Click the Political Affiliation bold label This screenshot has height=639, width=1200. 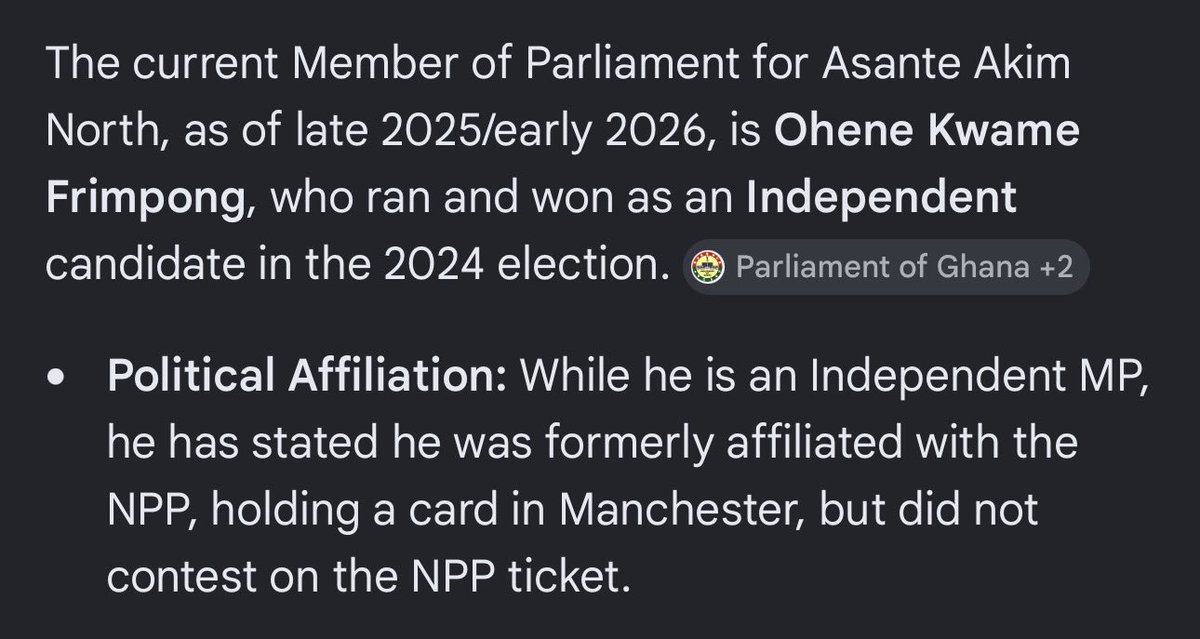[308, 376]
